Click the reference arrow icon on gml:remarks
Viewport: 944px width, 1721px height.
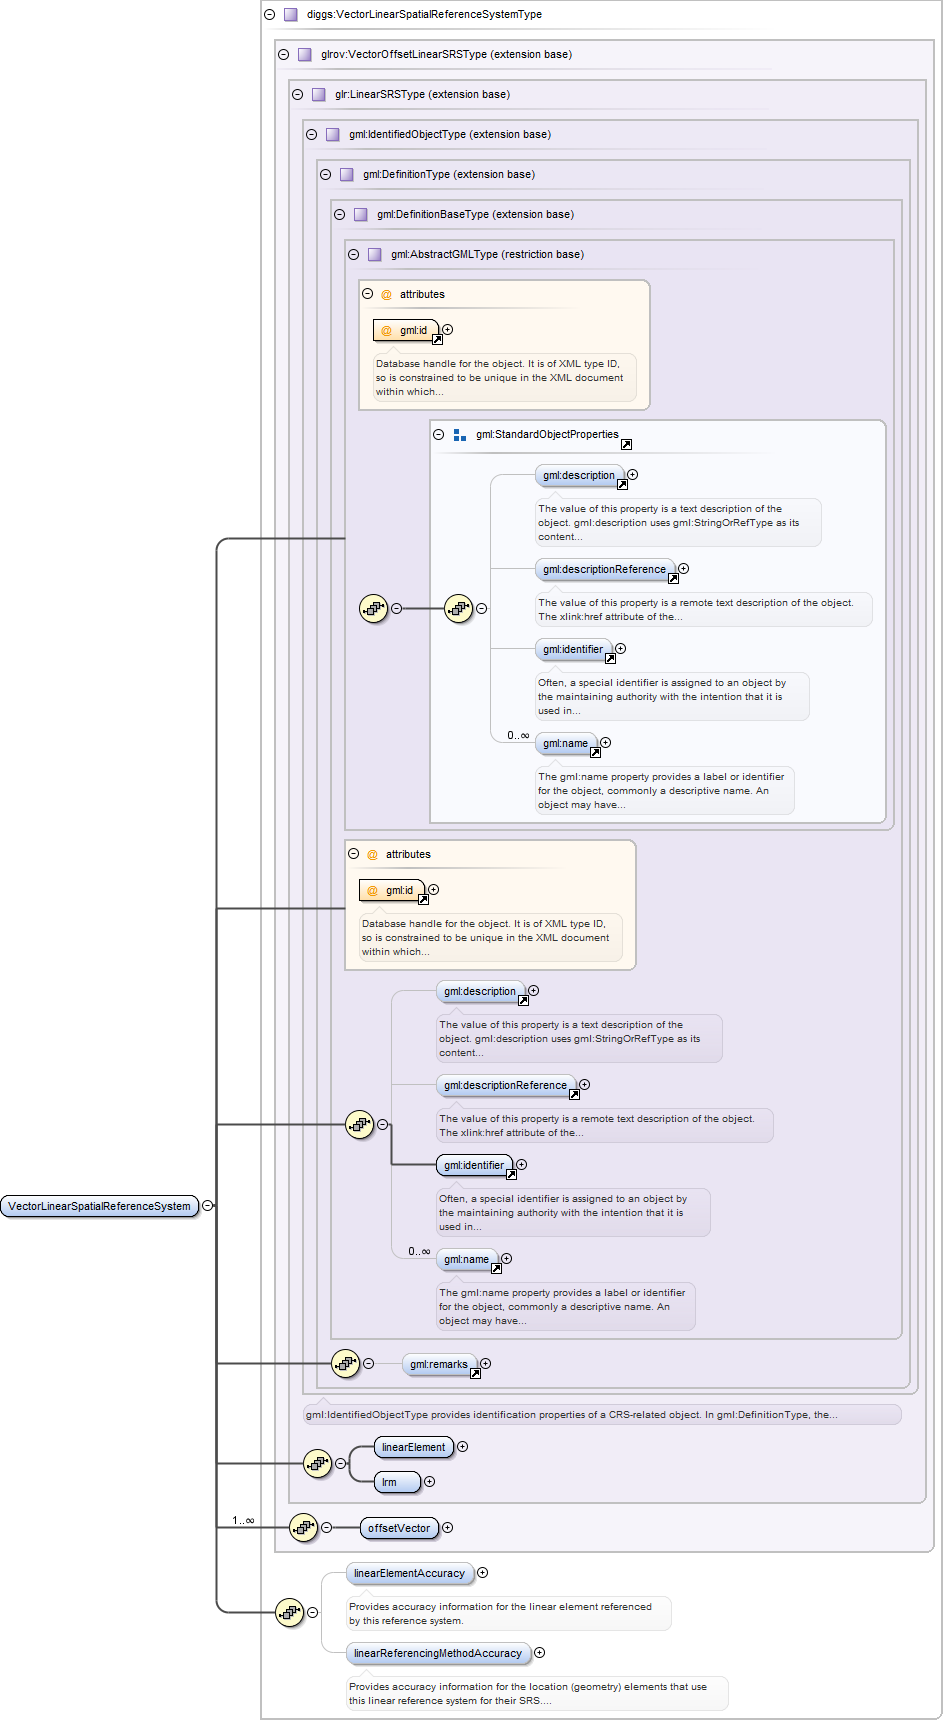coord(475,1373)
